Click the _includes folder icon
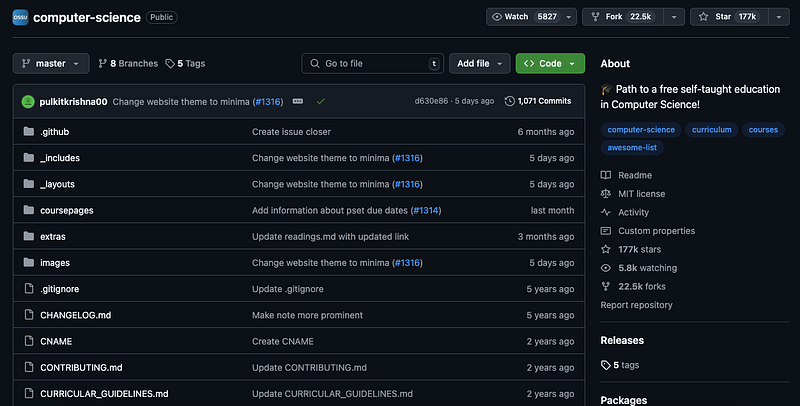Viewport: 800px width, 406px height. [29, 158]
